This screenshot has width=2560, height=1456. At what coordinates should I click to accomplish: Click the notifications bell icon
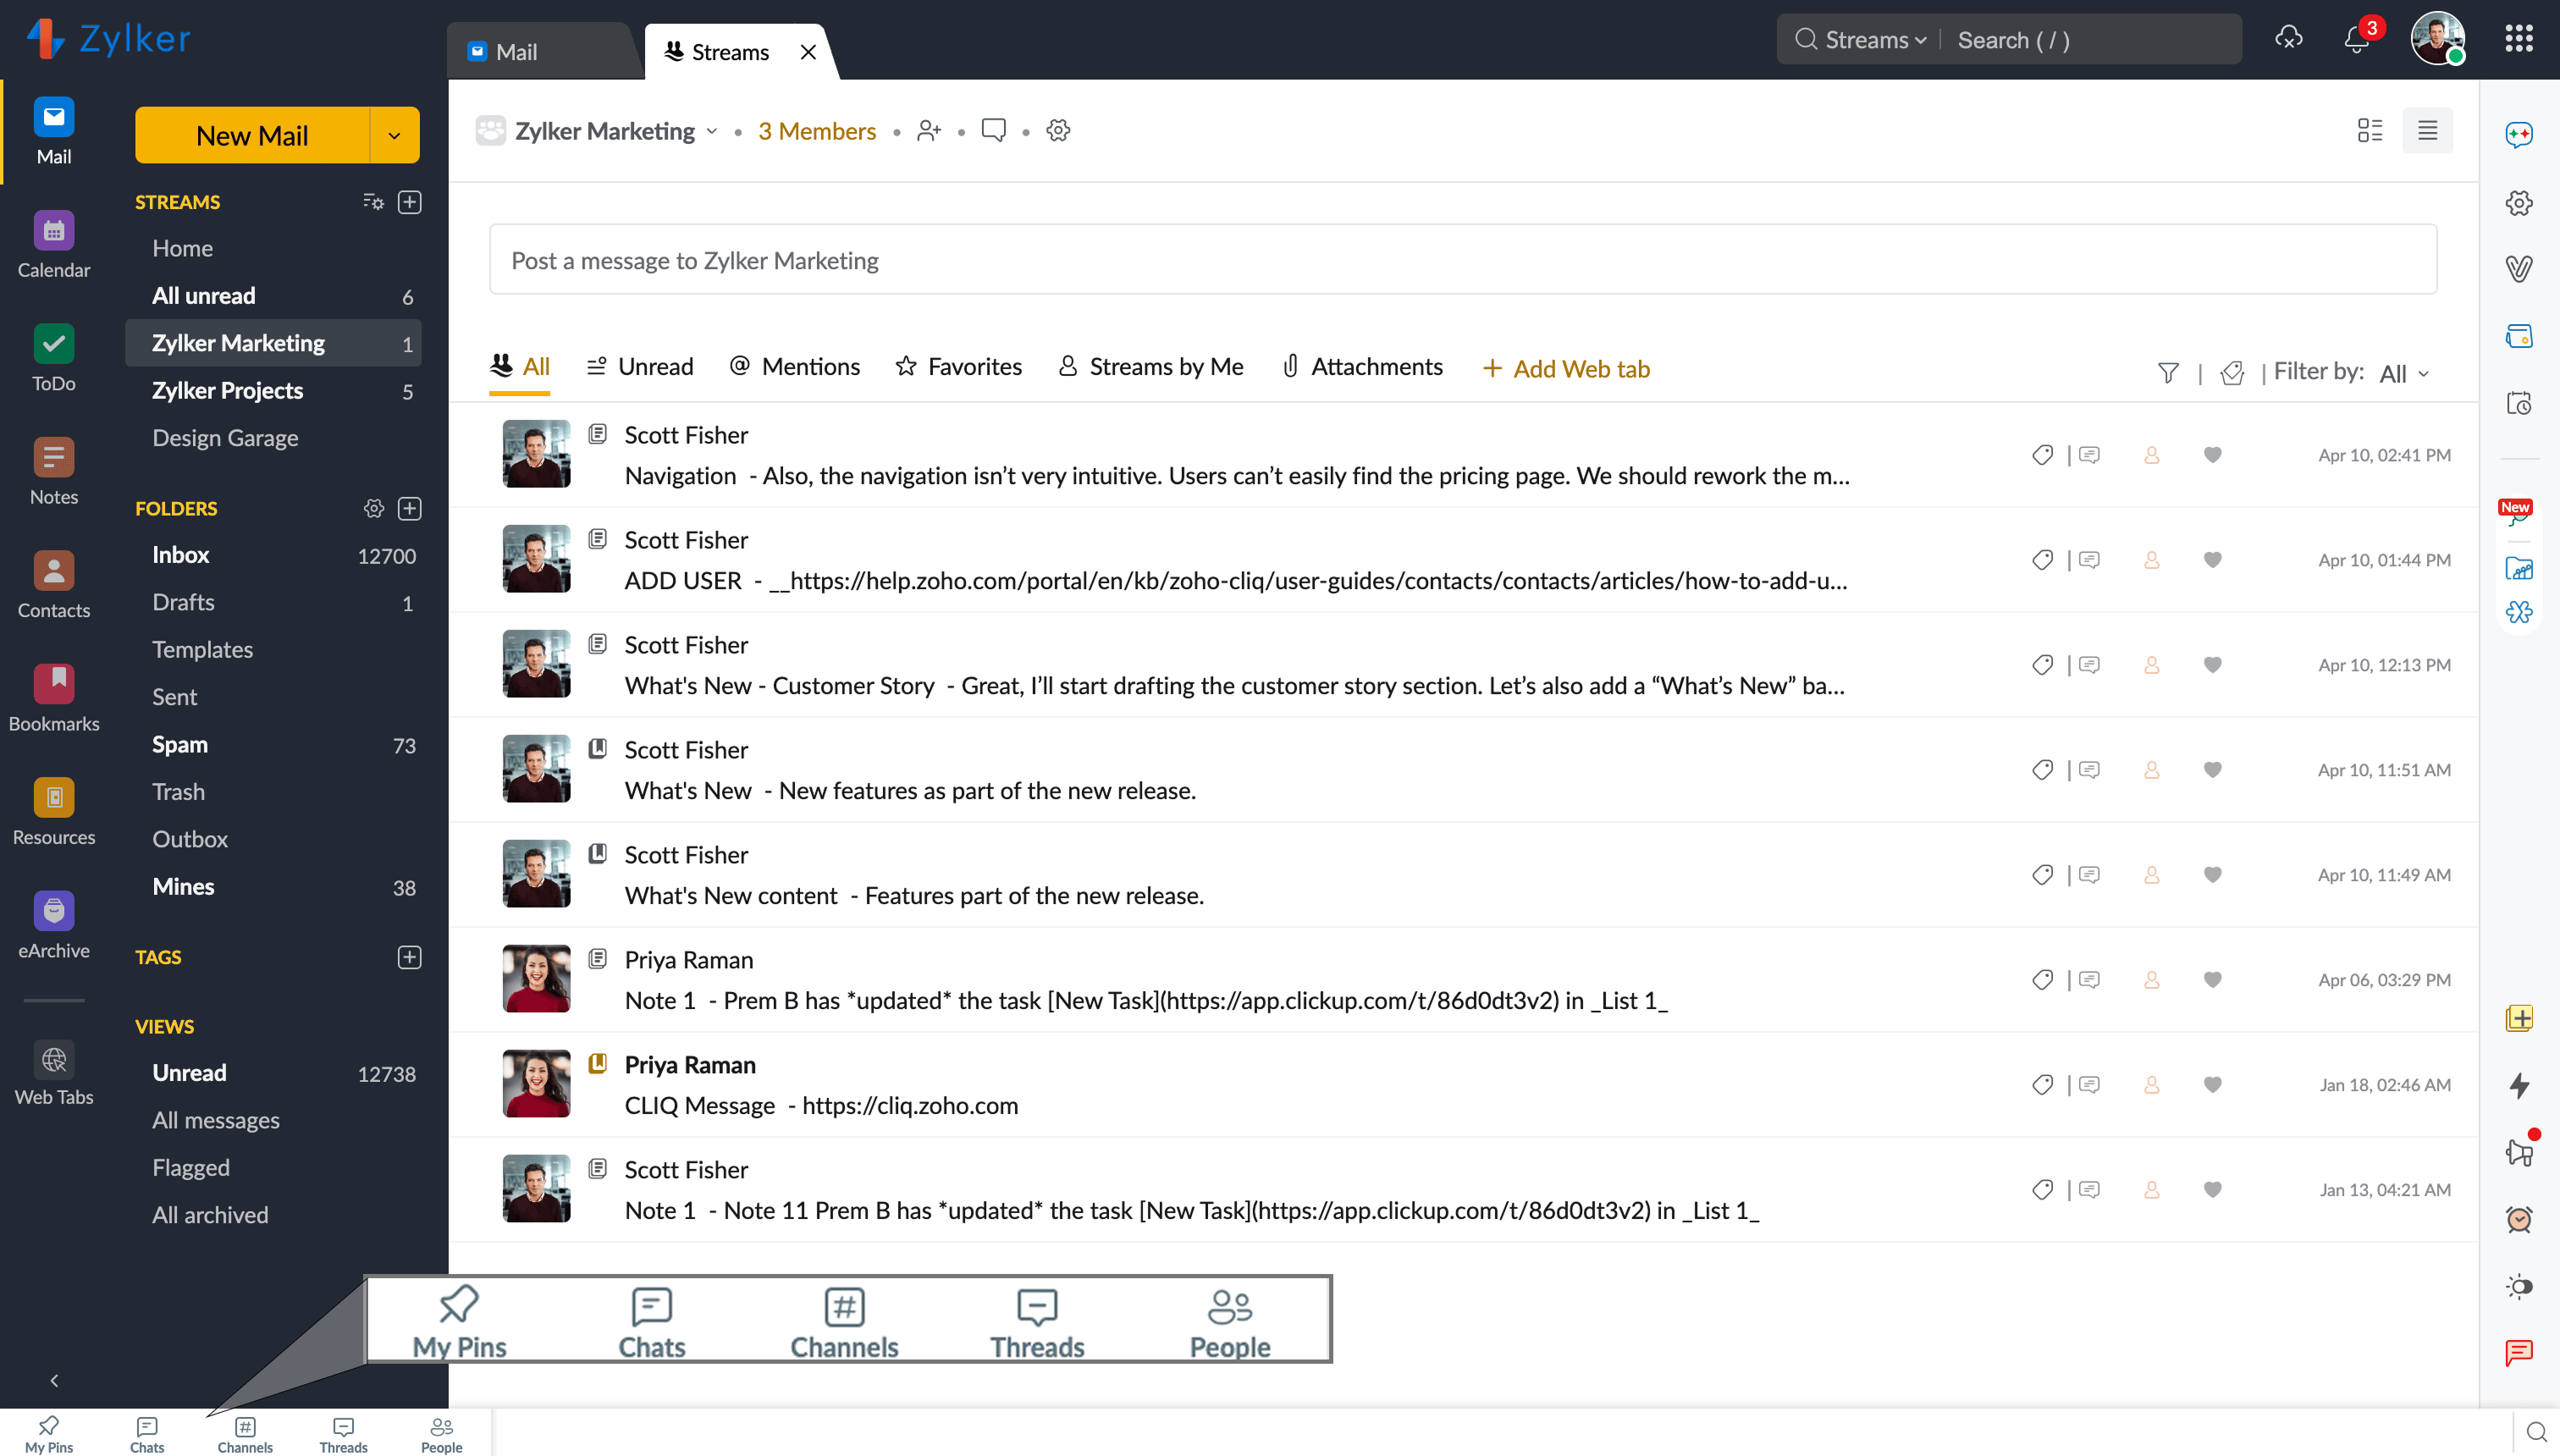click(2357, 40)
